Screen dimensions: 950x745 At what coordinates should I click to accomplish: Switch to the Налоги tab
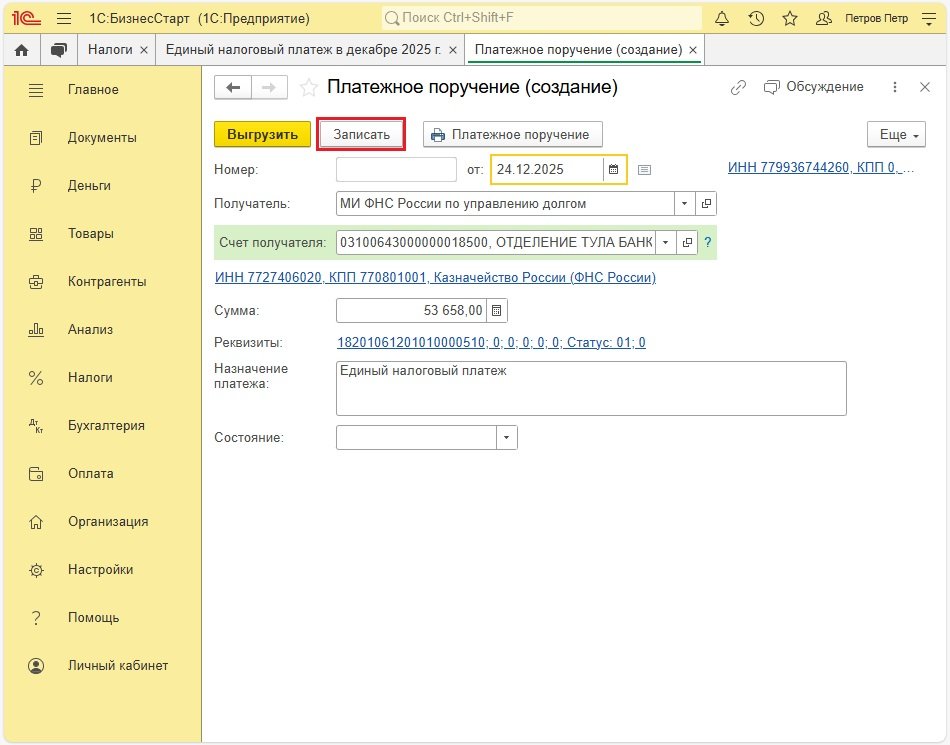(x=110, y=49)
